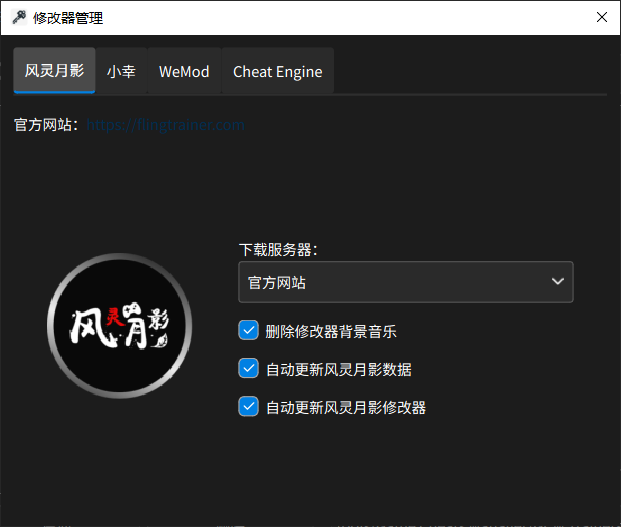Click the chevron arrow in server dropdown
621x527 pixels.
pos(558,282)
